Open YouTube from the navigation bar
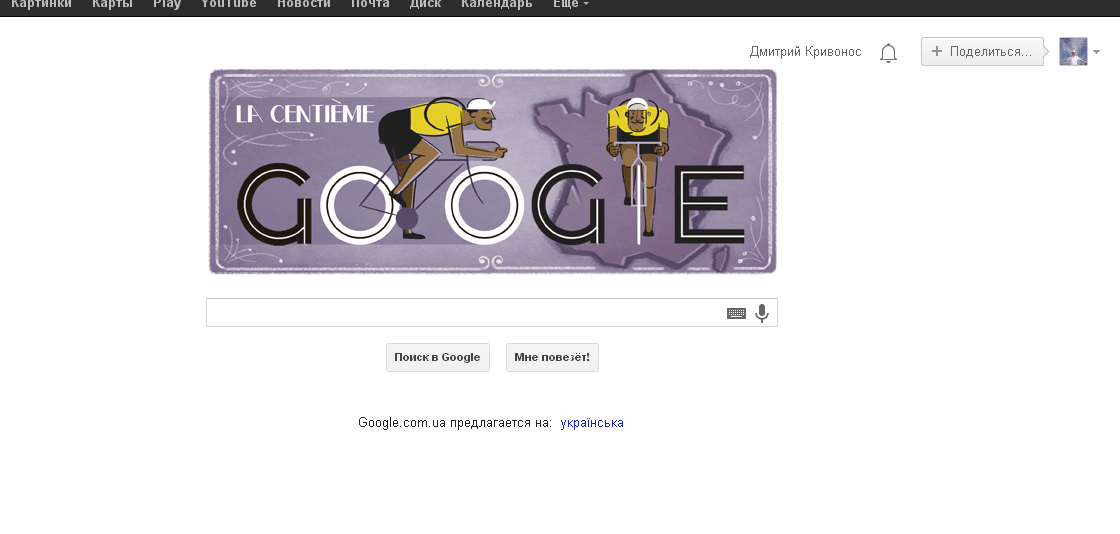1120x534 pixels. [229, 4]
